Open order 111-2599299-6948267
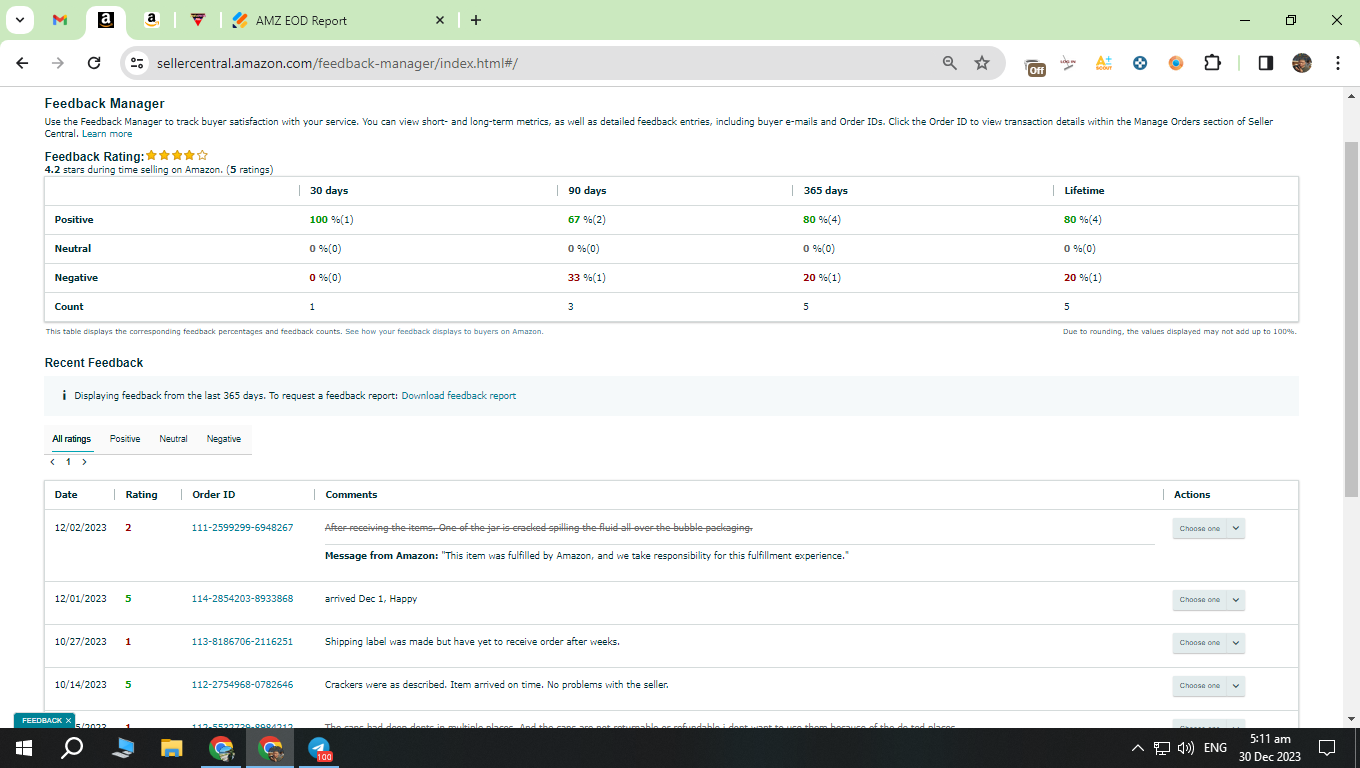Screen dimensions: 1360x768 coord(242,527)
